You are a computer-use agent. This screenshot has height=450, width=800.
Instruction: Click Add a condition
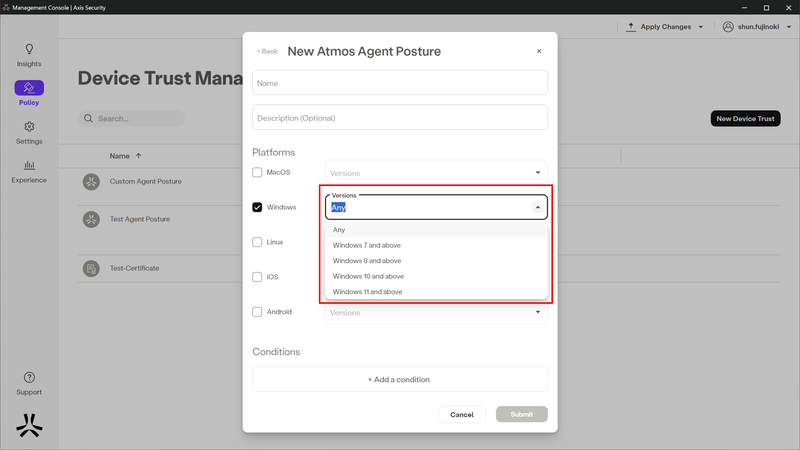coord(399,379)
